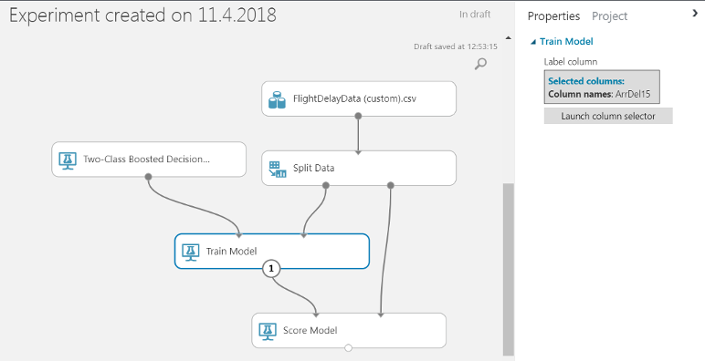Collapse the Train Model properties section

(533, 42)
